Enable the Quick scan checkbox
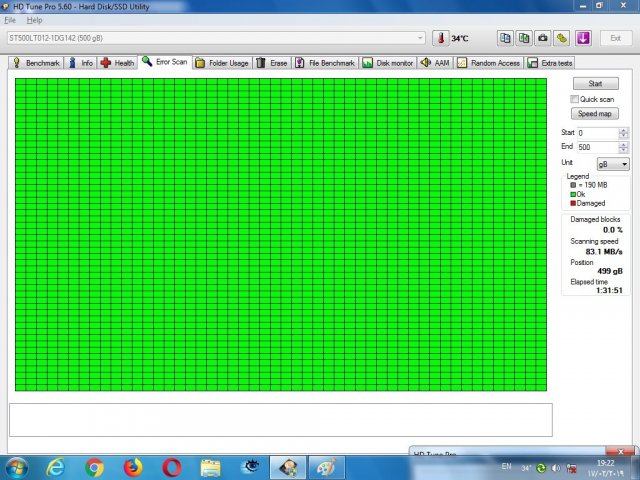 574,99
